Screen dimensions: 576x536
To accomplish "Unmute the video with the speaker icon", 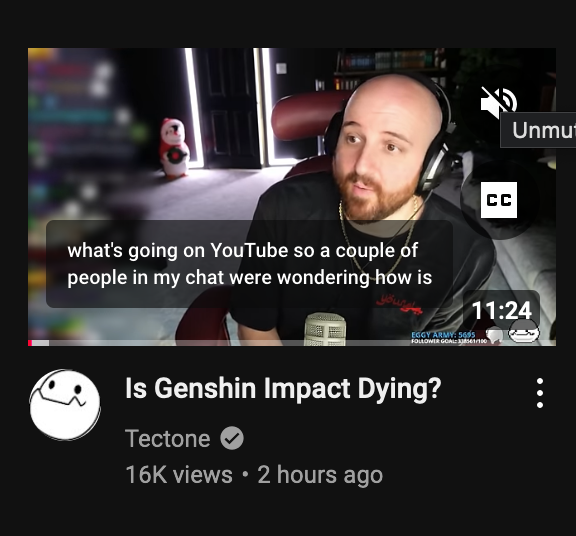I will 498,103.
